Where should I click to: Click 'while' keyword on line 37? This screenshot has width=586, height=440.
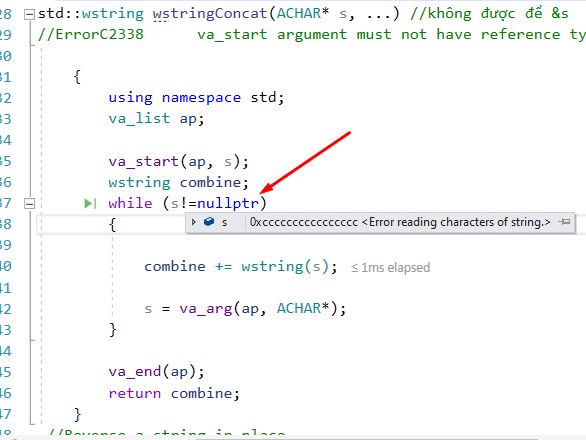(130, 204)
